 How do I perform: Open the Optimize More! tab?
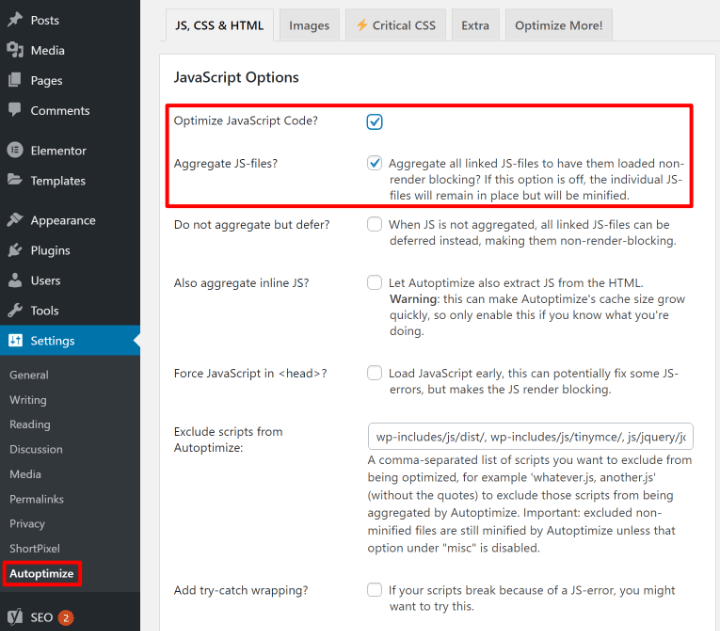558,25
